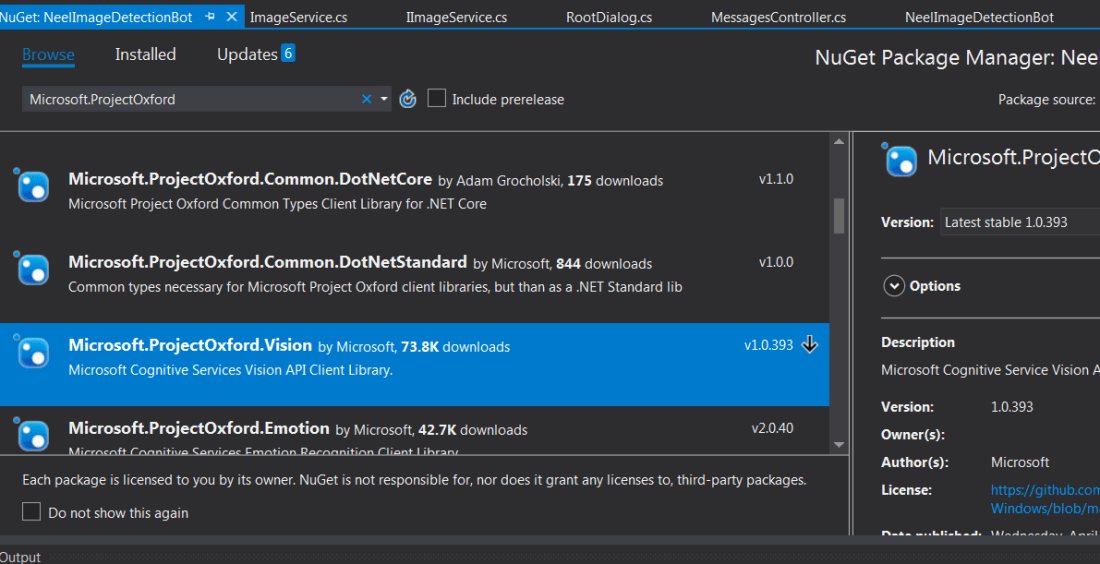This screenshot has height=564, width=1100.
Task: Check Do not show this again
Action: tap(32, 512)
